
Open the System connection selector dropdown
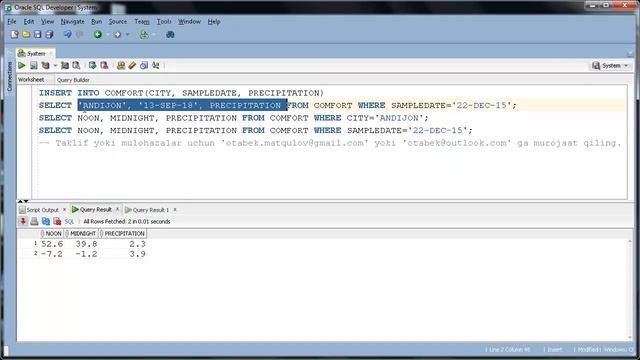tap(611, 65)
